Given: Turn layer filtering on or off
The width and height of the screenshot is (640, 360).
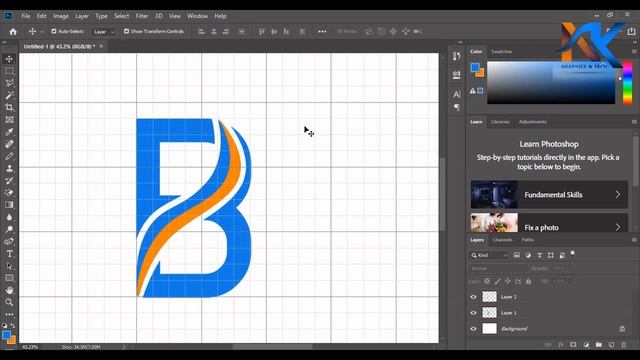Looking at the screenshot, I should [x=573, y=253].
